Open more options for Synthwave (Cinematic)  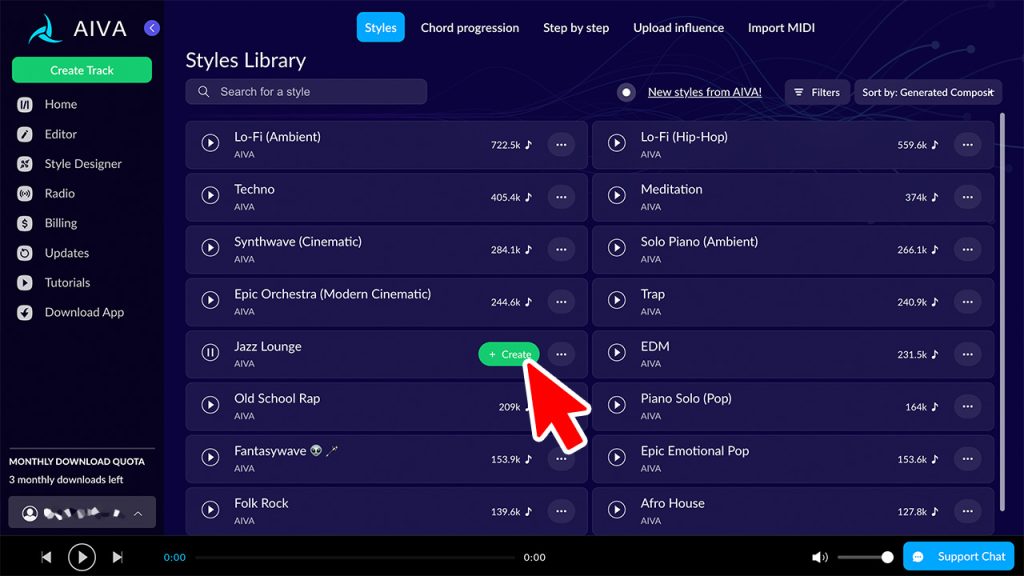point(561,249)
